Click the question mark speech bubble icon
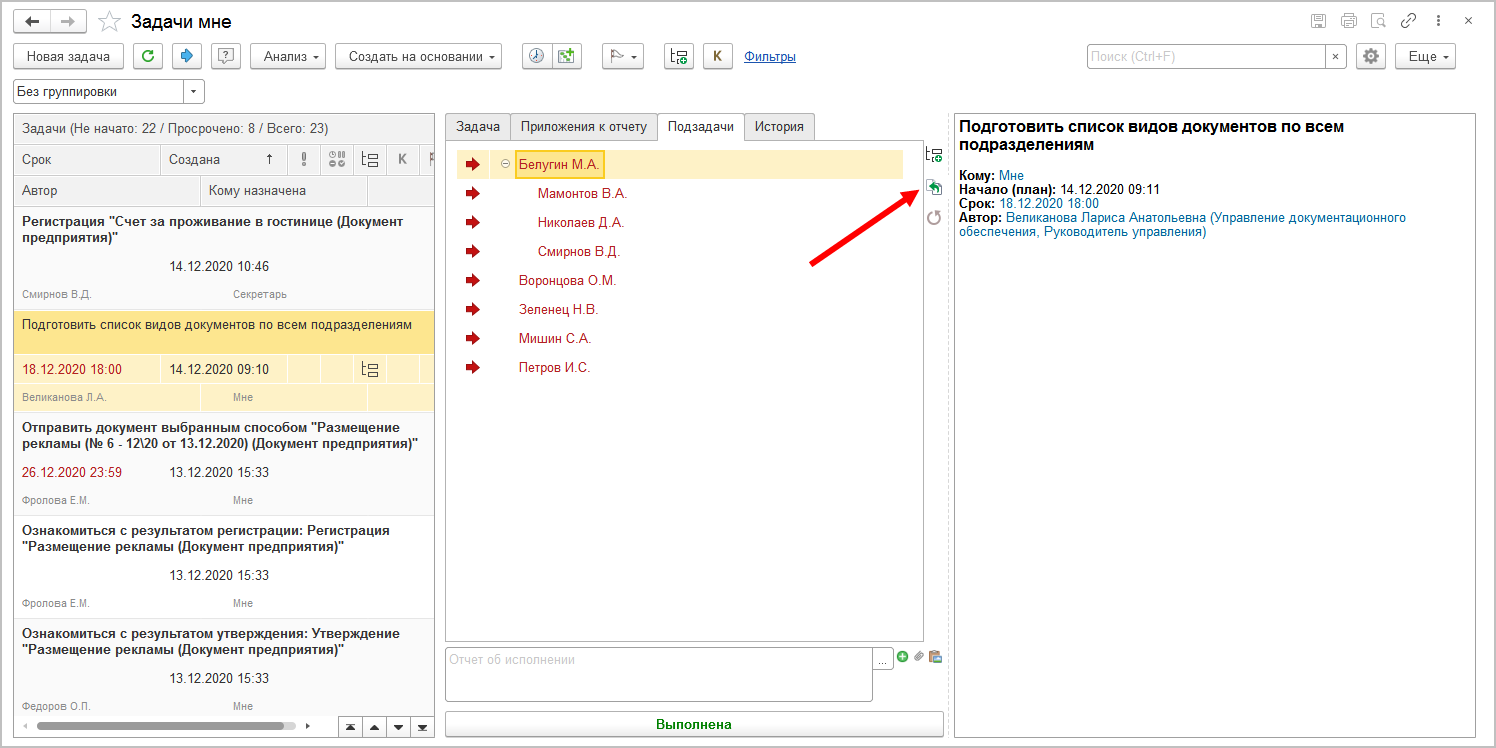The width and height of the screenshot is (1496, 748). coord(226,57)
